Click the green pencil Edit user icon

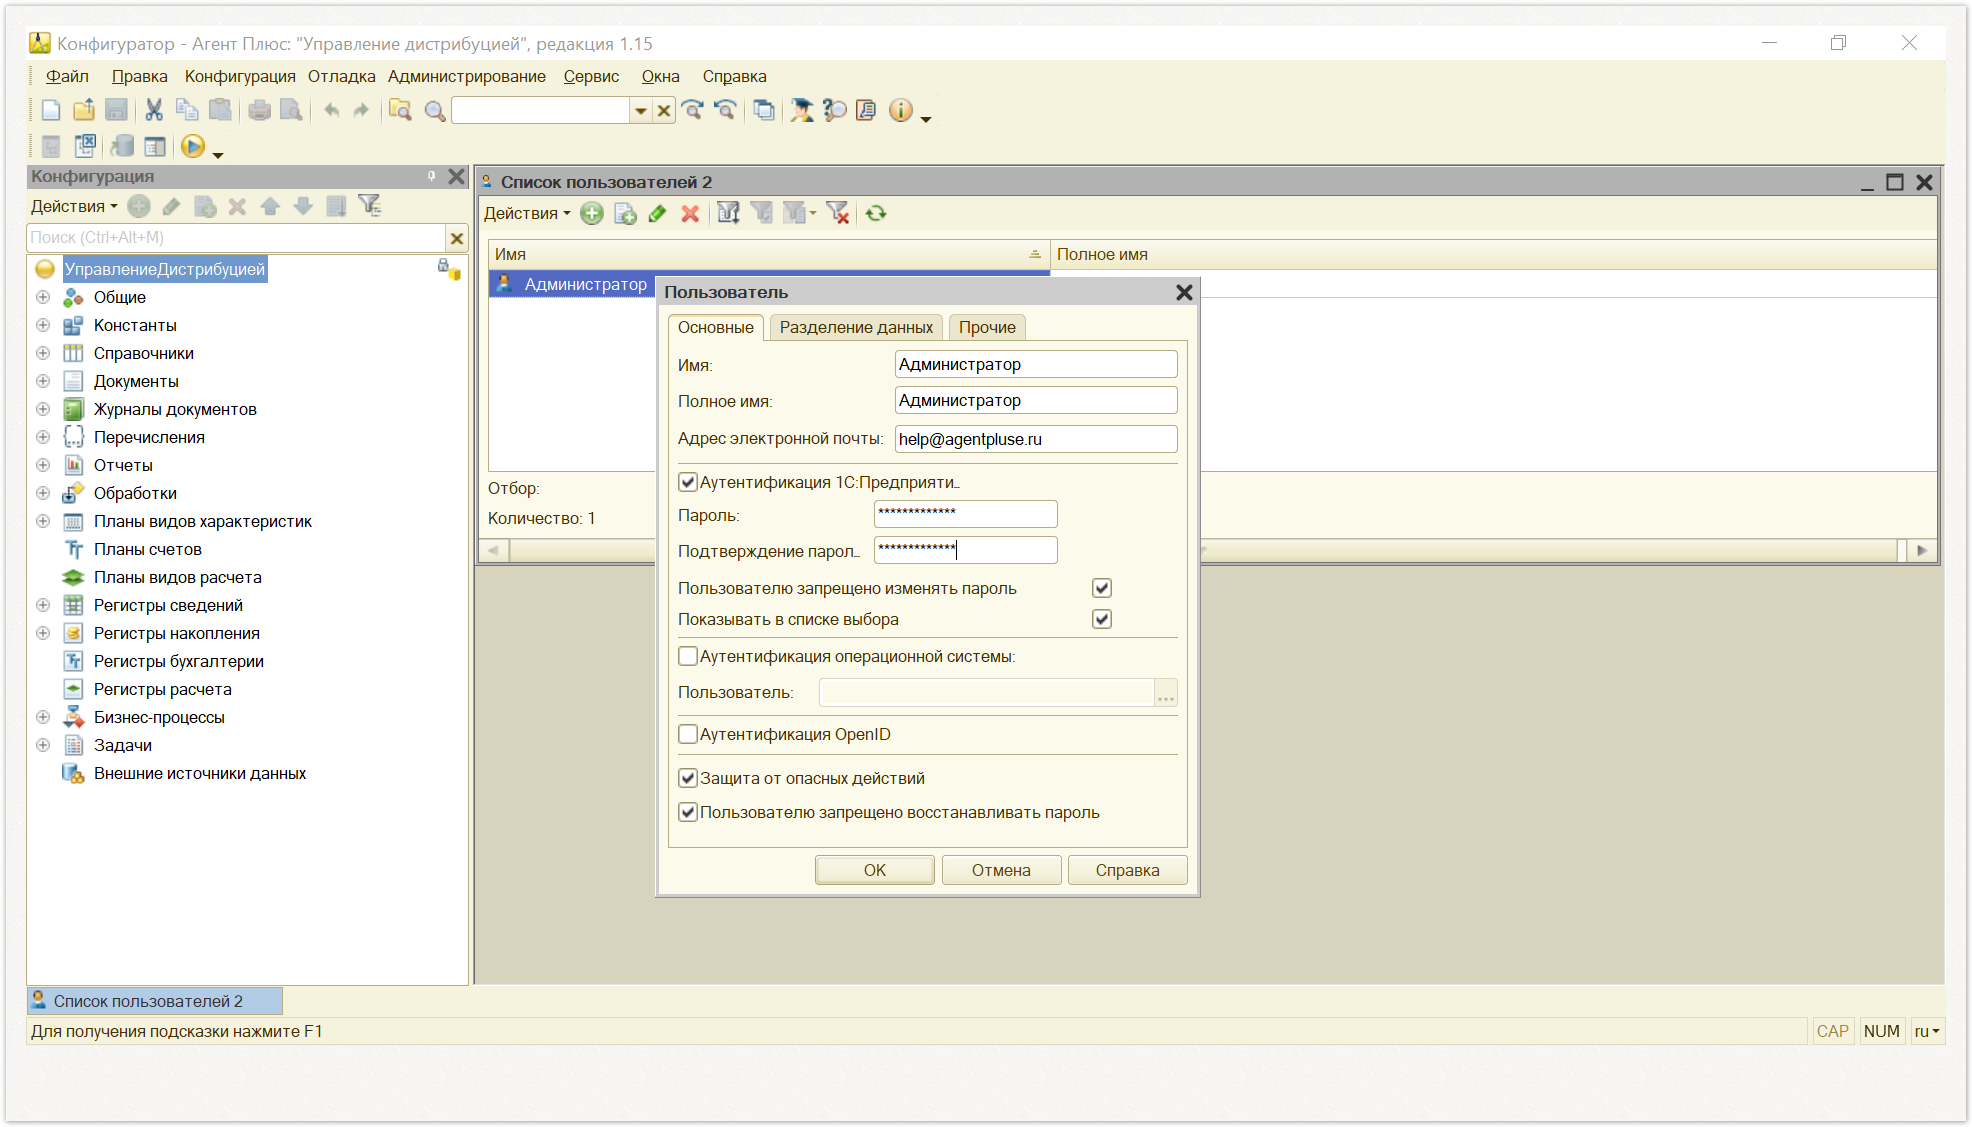[x=657, y=214]
